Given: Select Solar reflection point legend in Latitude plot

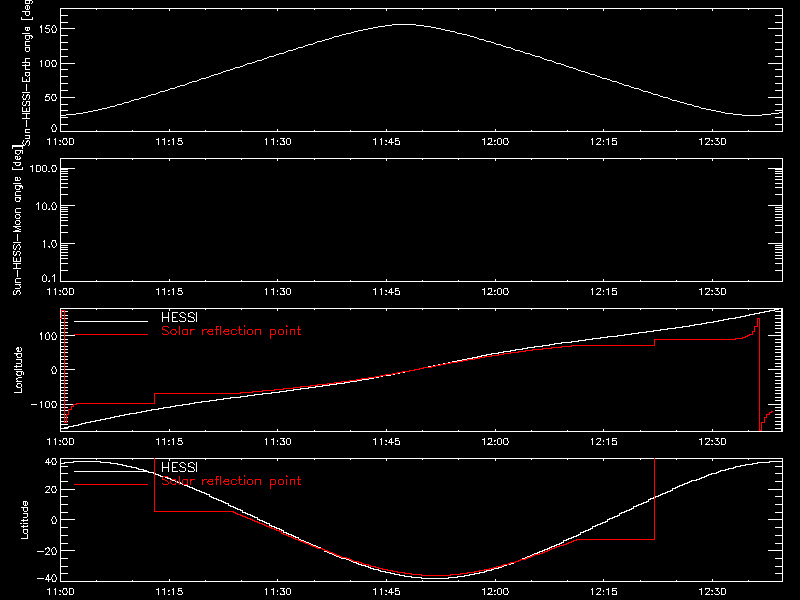Looking at the screenshot, I should point(231,481).
